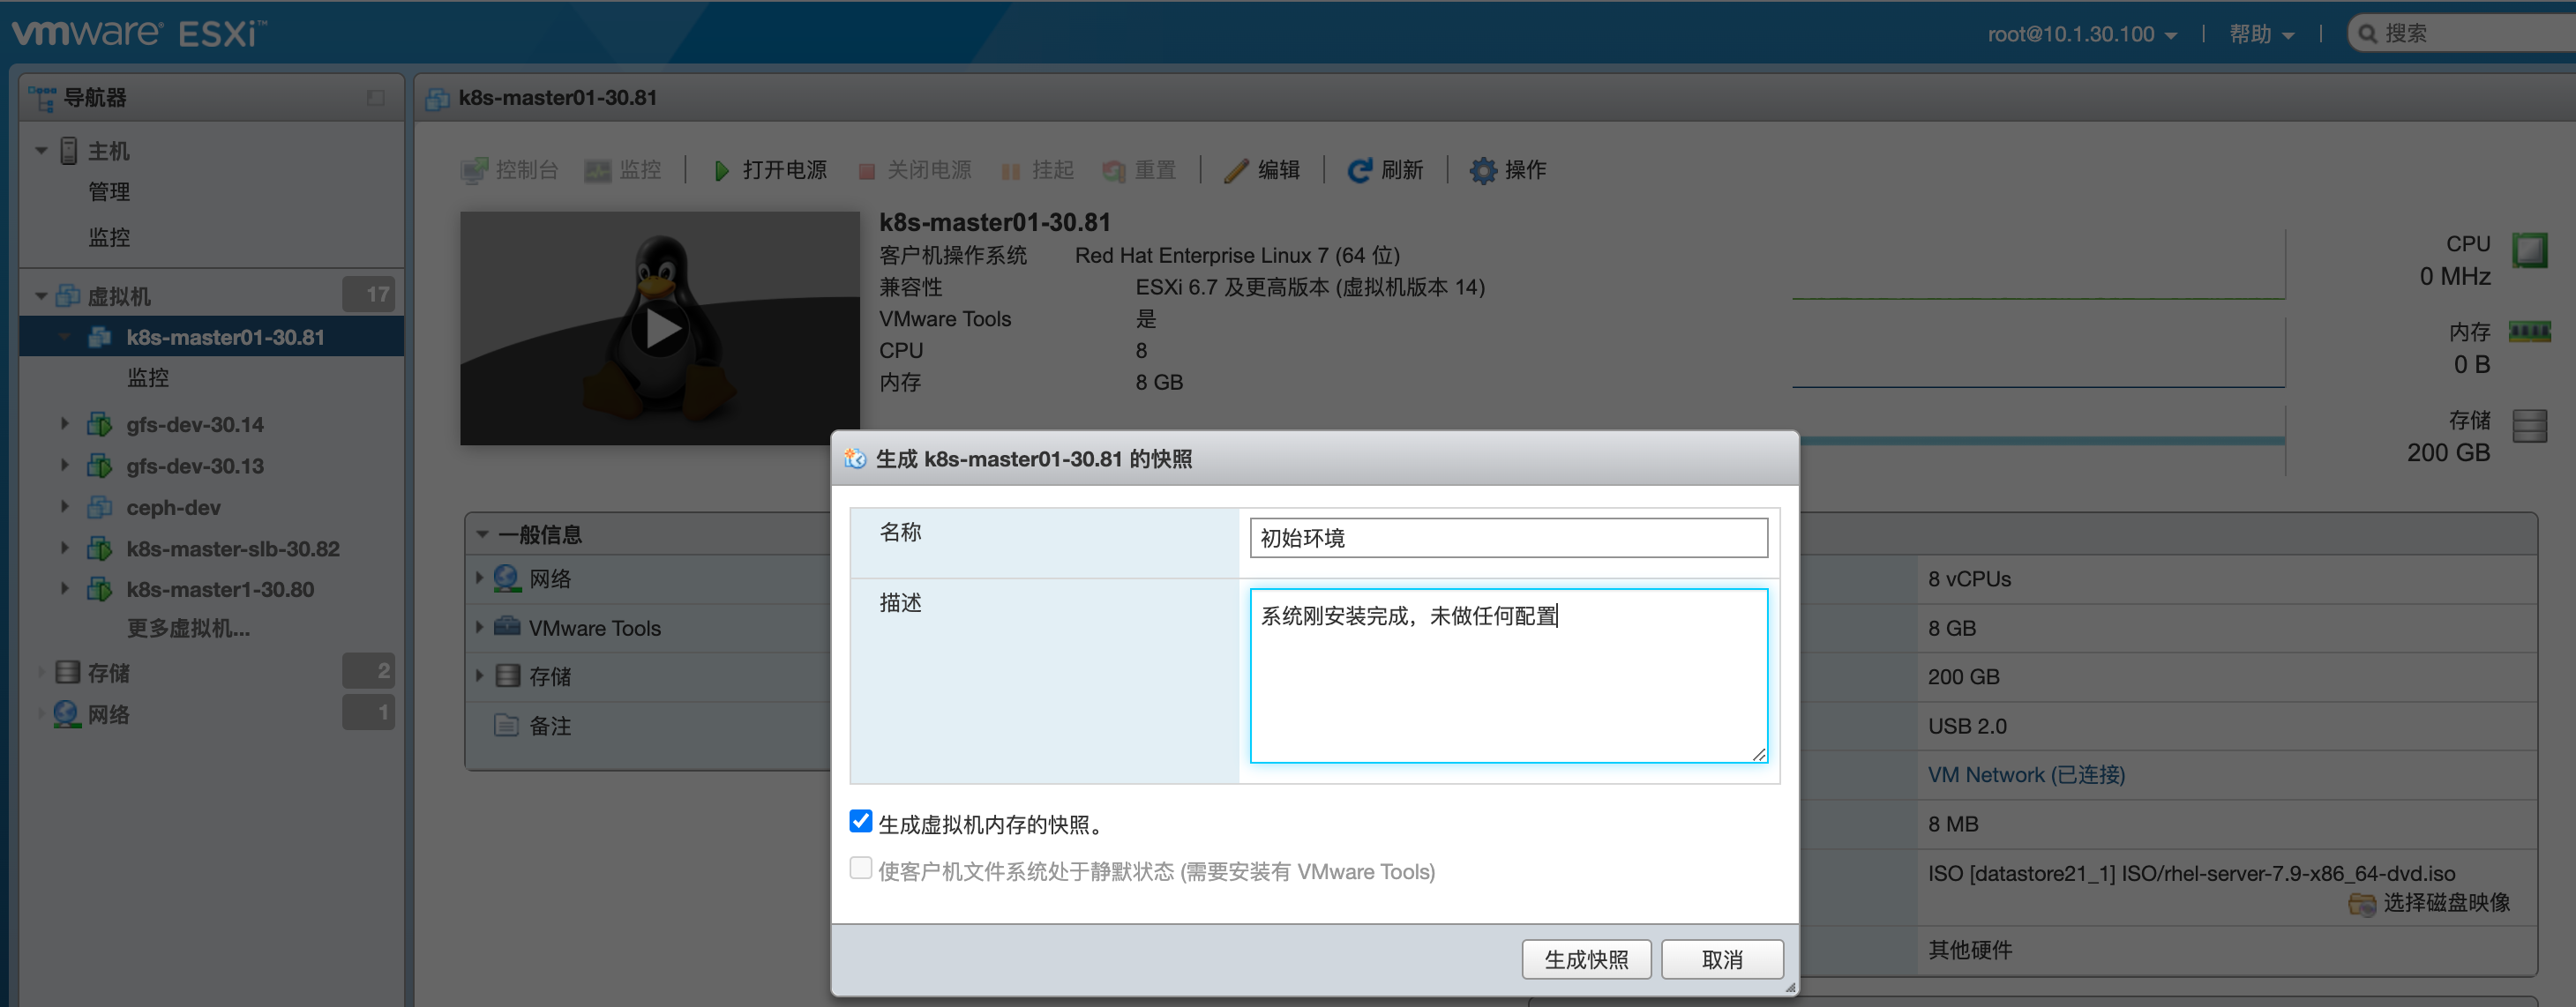The image size is (2576, 1007).
Task: Click the pencil 编辑 edit icon
Action: tap(1236, 171)
